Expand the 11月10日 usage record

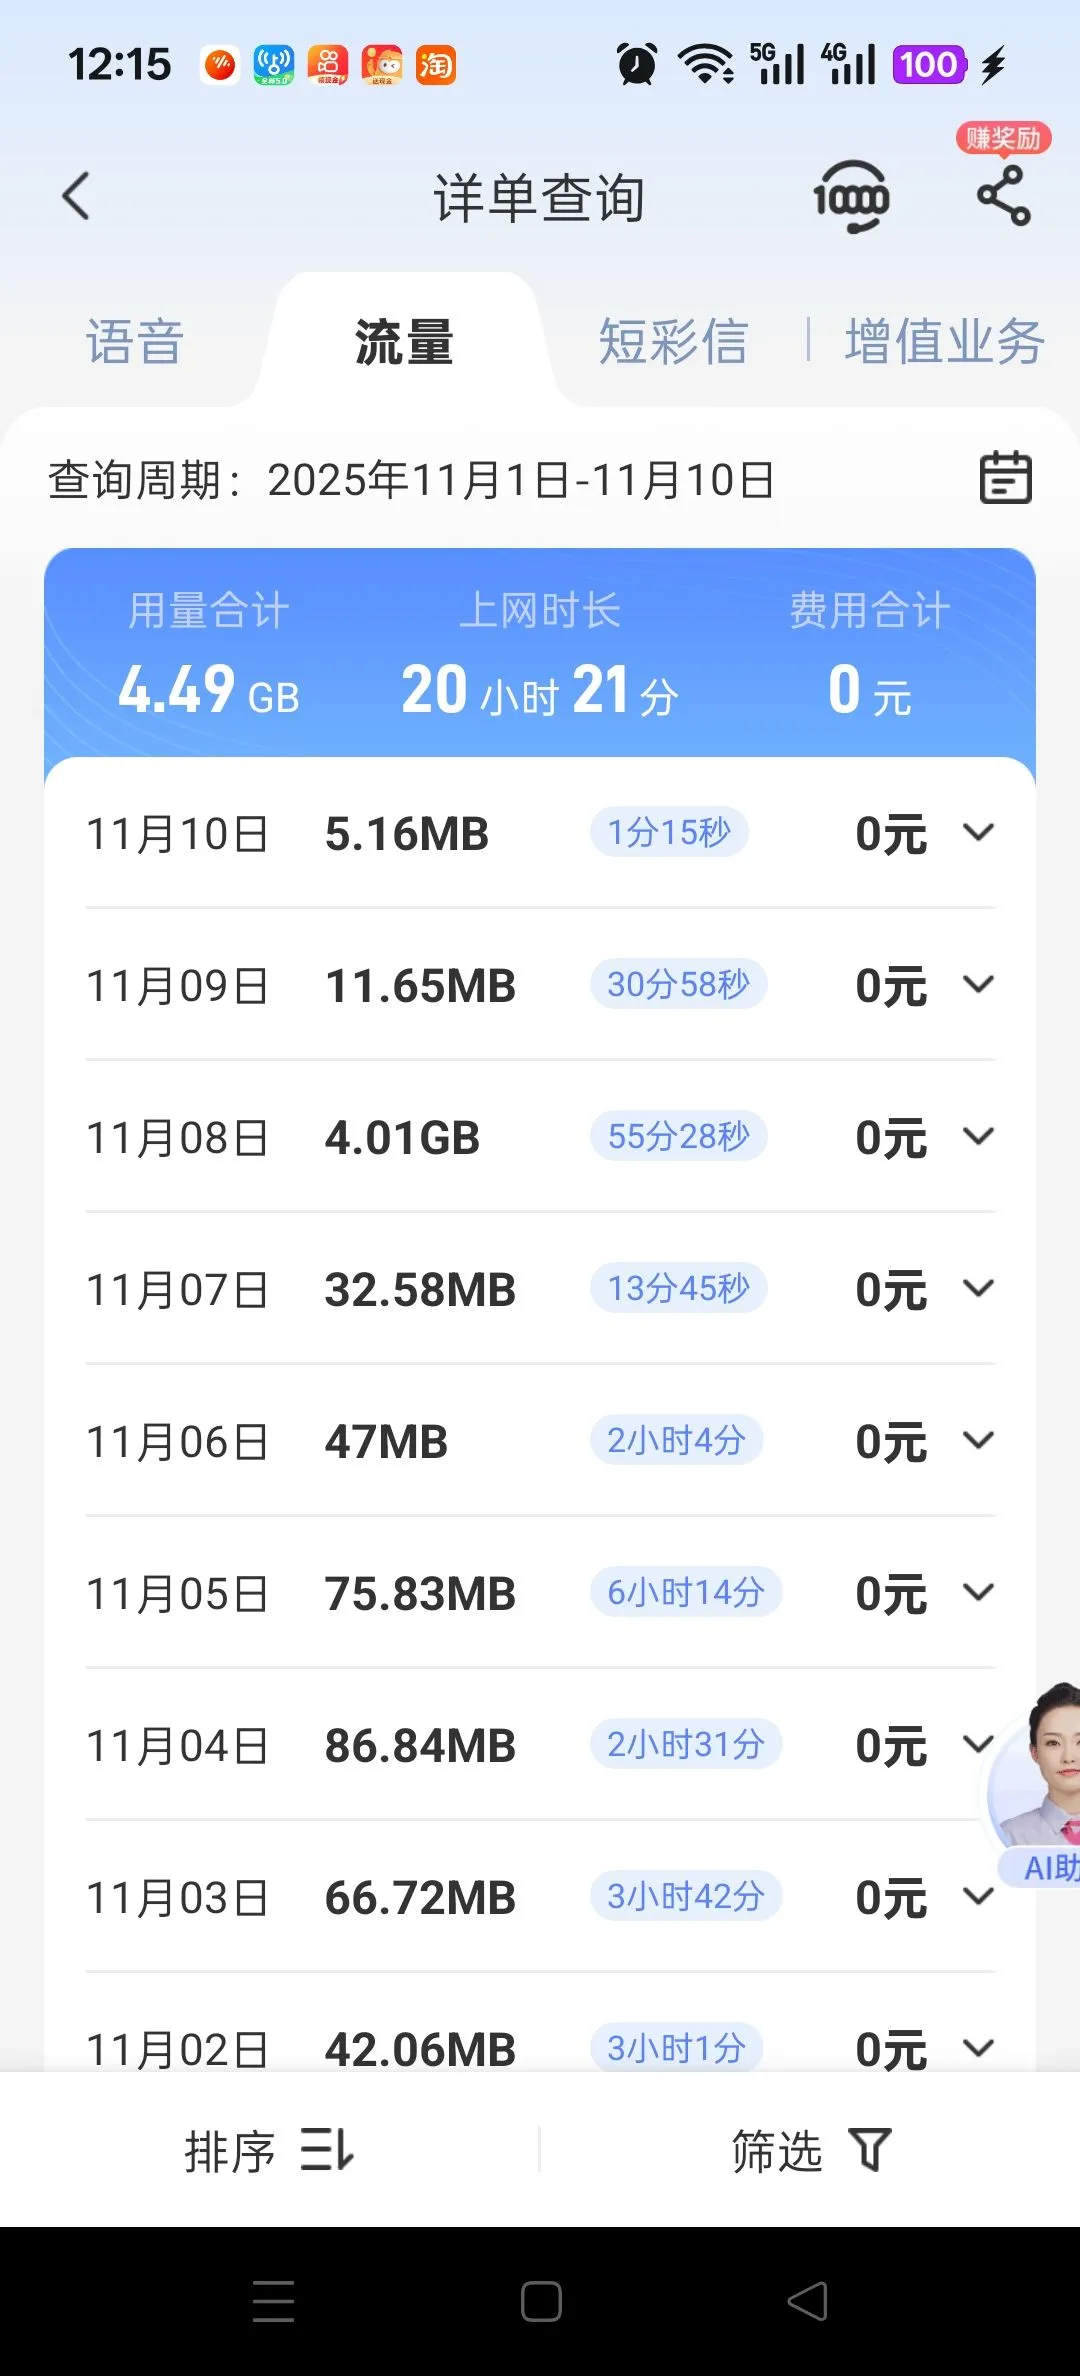[978, 832]
